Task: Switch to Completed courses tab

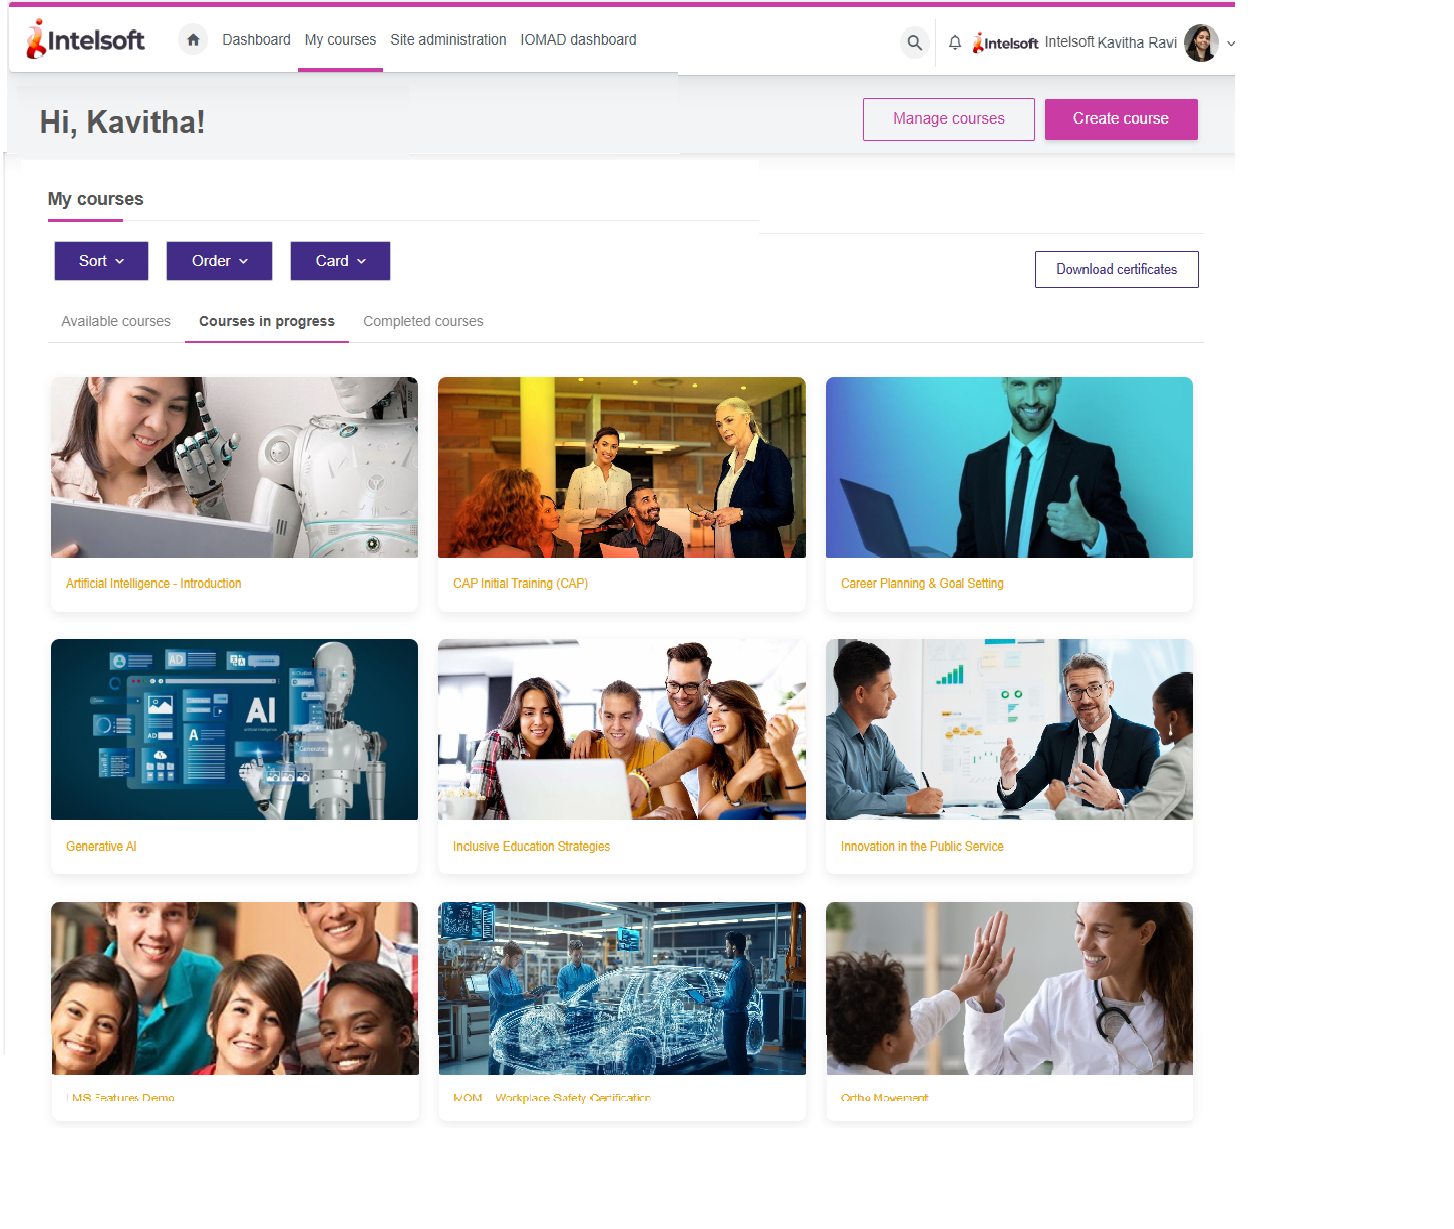Action: [423, 321]
